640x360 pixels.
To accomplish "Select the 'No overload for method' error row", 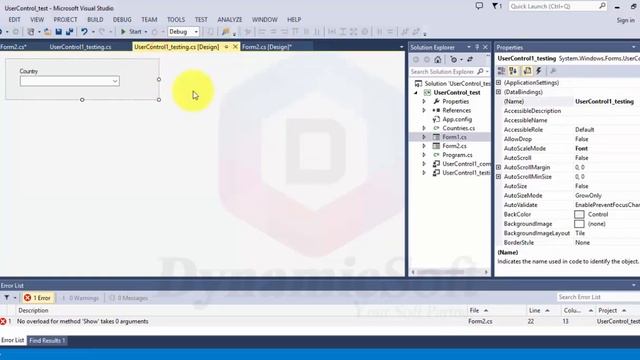I will pyautogui.click(x=320, y=322).
